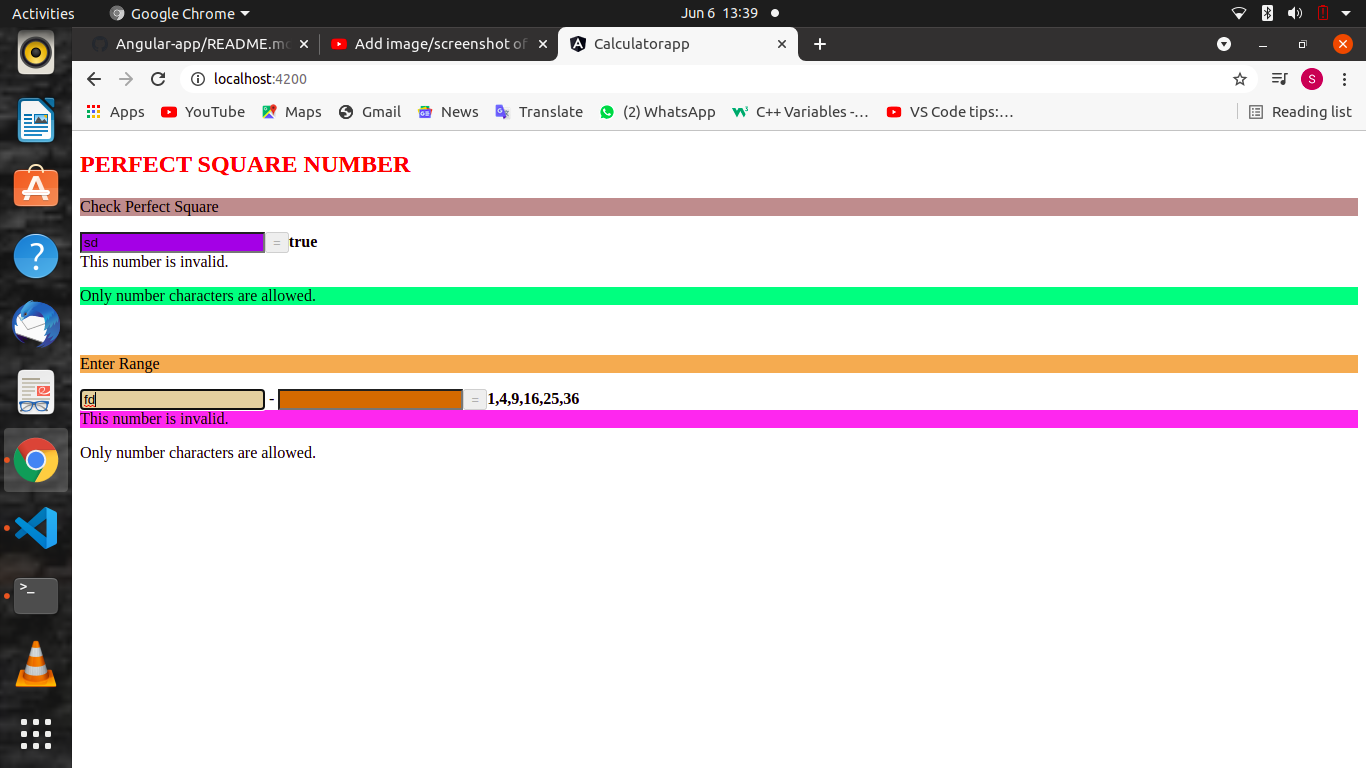Open the terminal from the dock

click(36, 595)
